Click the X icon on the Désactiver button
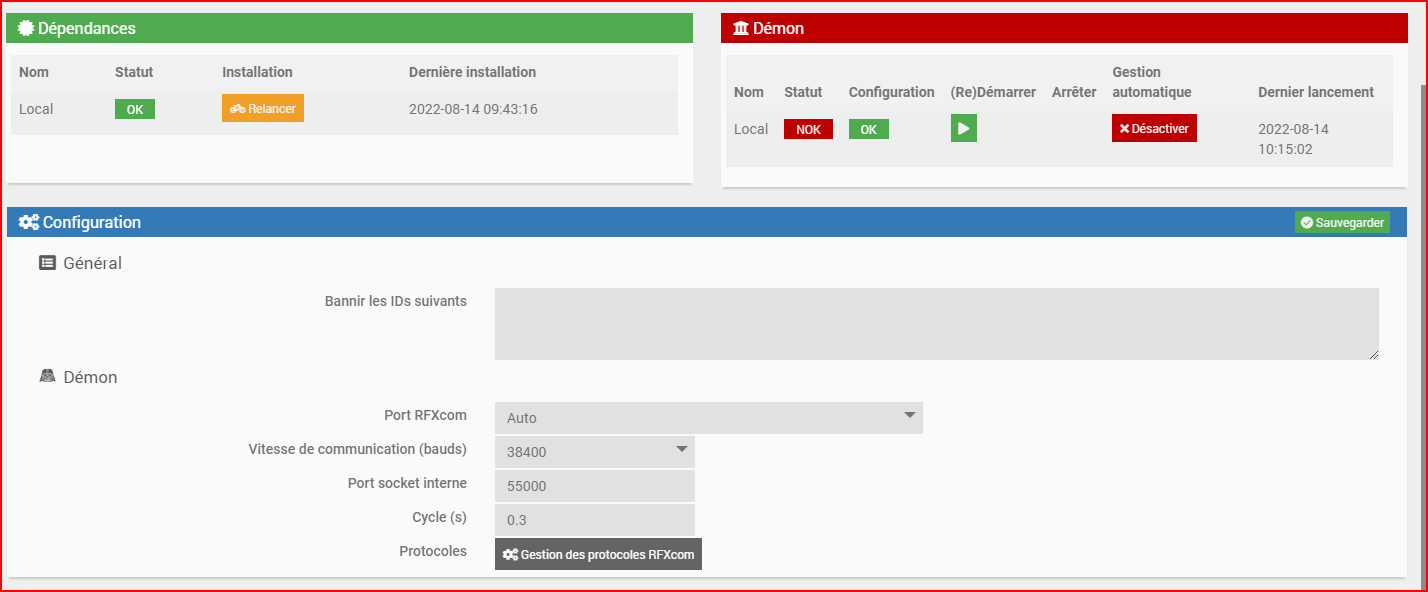Screen dimensions: 1428x592 coord(1122,128)
